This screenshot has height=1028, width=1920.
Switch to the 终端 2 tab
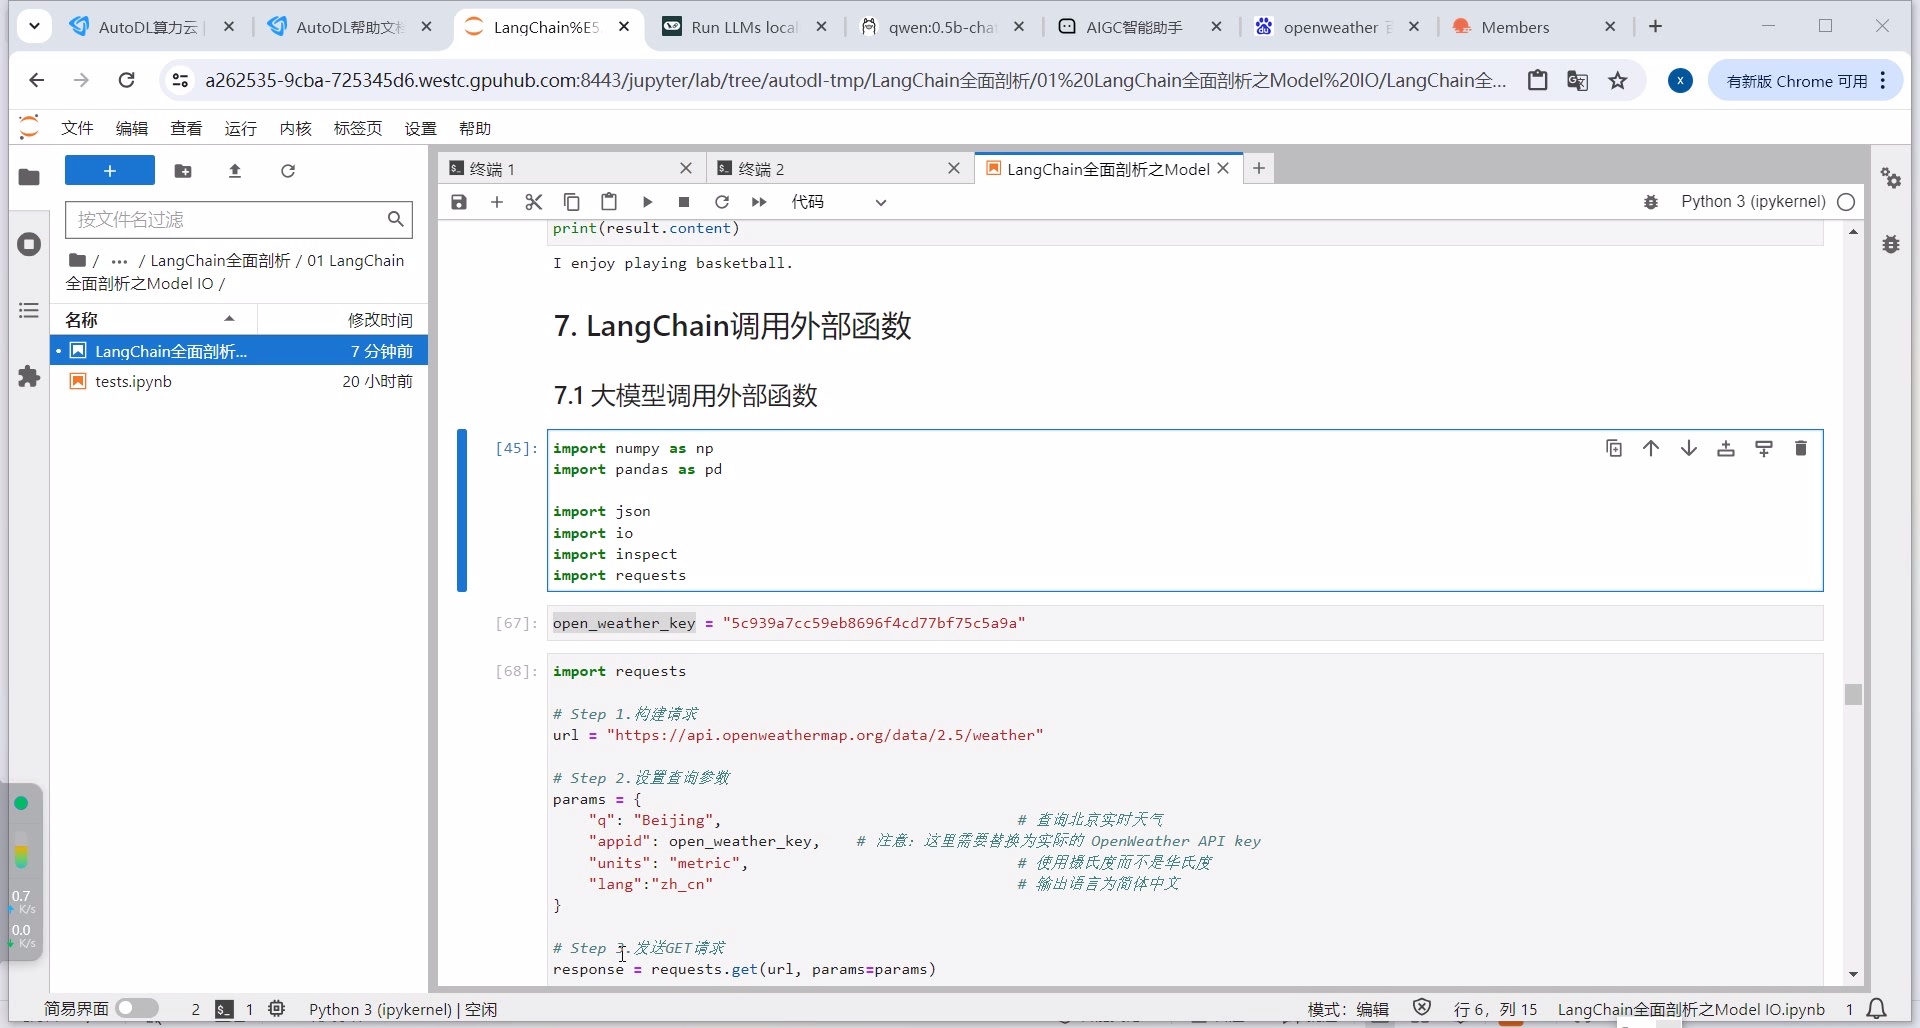point(761,169)
